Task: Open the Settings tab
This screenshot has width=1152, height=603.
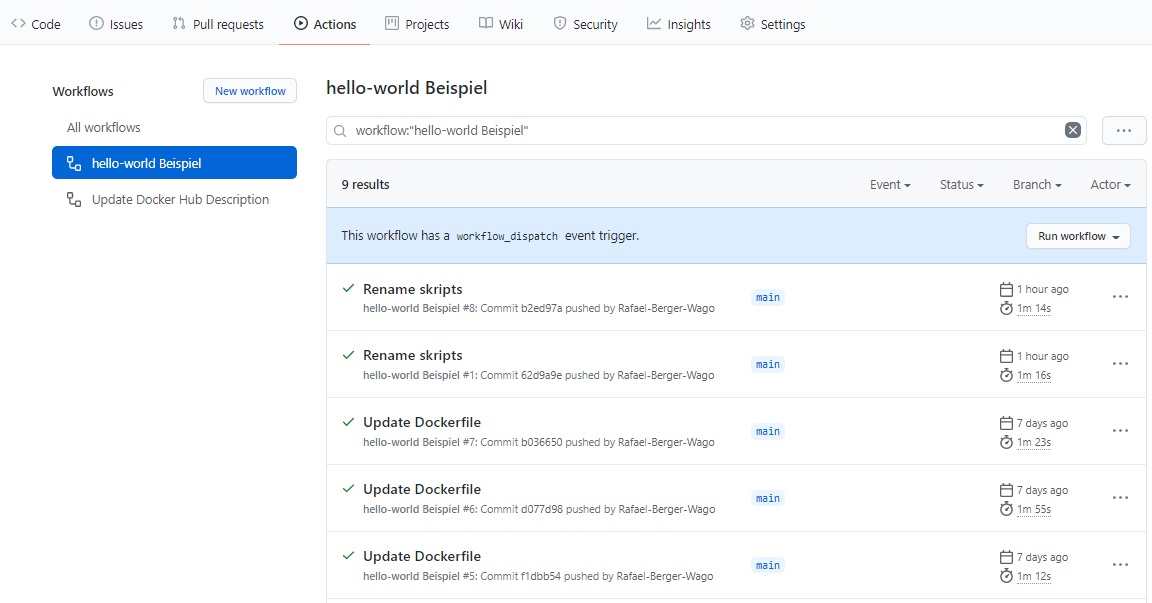Action: click(772, 24)
